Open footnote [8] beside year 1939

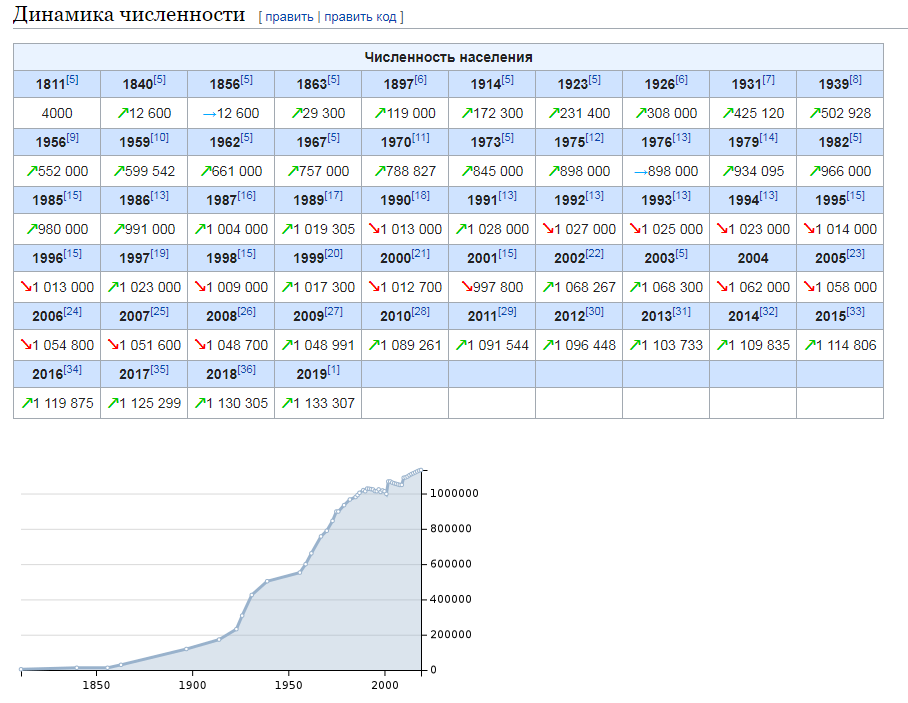(855, 80)
